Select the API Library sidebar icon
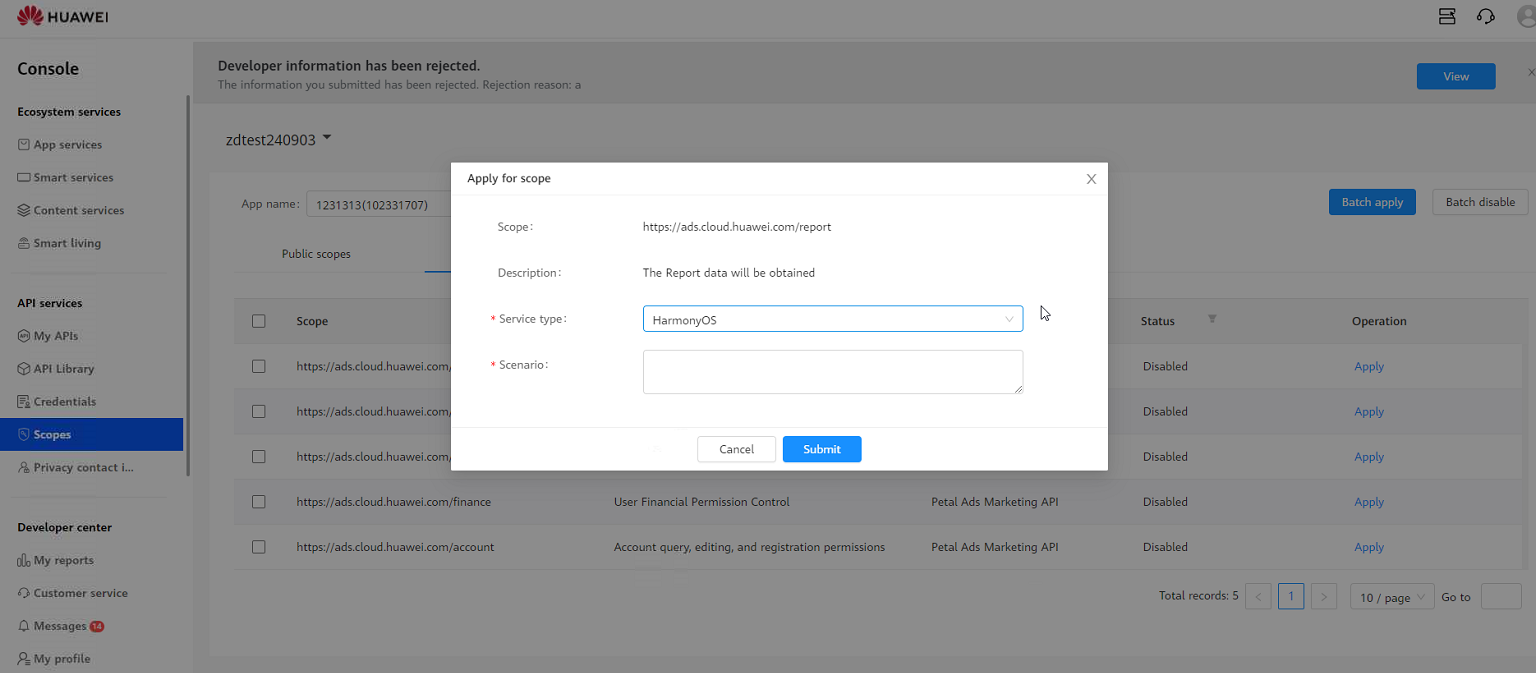 [x=22, y=368]
